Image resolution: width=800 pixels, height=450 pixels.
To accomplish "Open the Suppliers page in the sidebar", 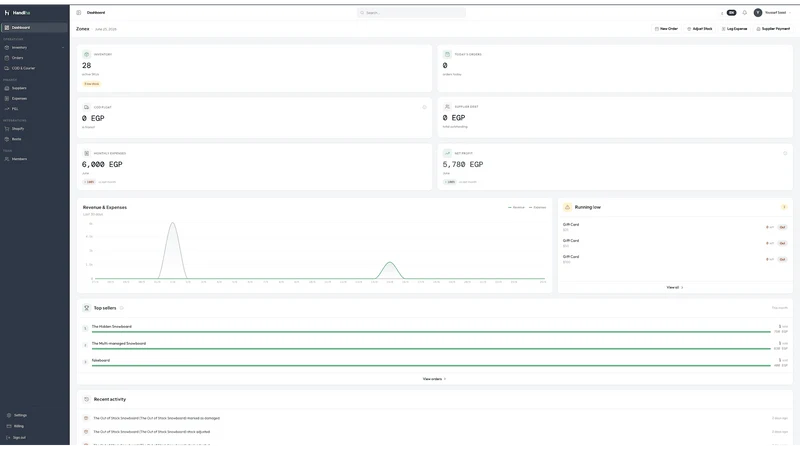I will [x=34, y=88].
